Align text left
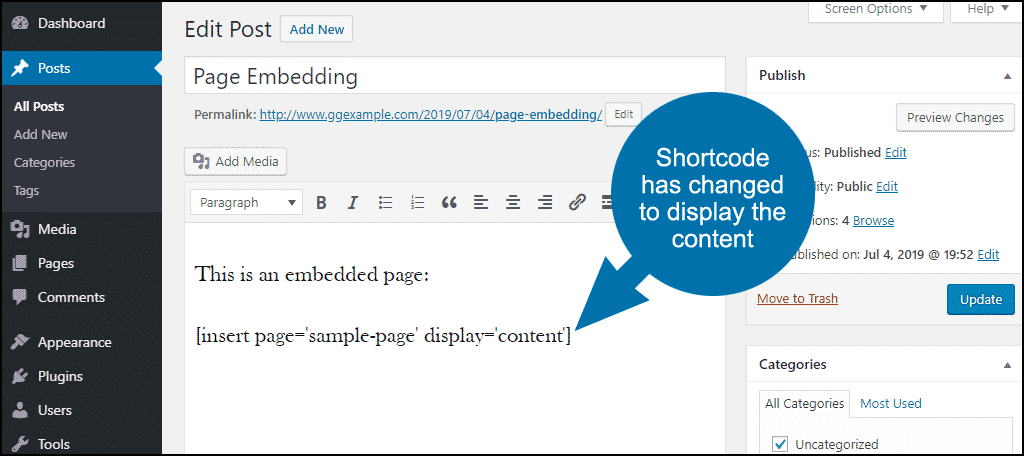The height and width of the screenshot is (456, 1024). (481, 203)
